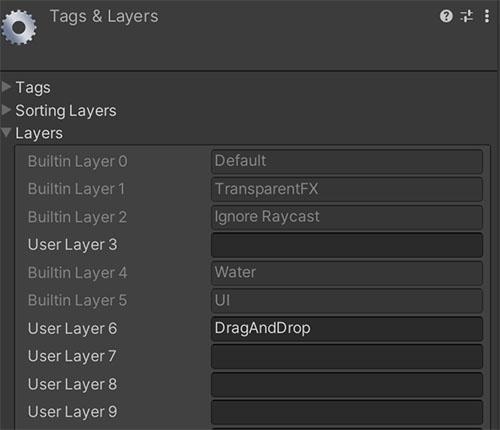
Task: Click the User Layer 7 name field
Action: [347, 357]
